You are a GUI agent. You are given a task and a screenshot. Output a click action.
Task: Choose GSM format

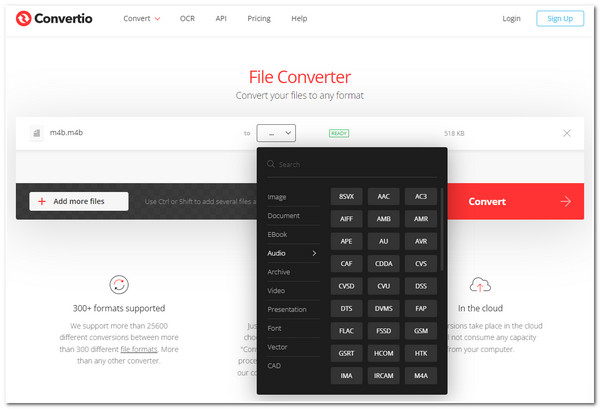pyautogui.click(x=421, y=331)
